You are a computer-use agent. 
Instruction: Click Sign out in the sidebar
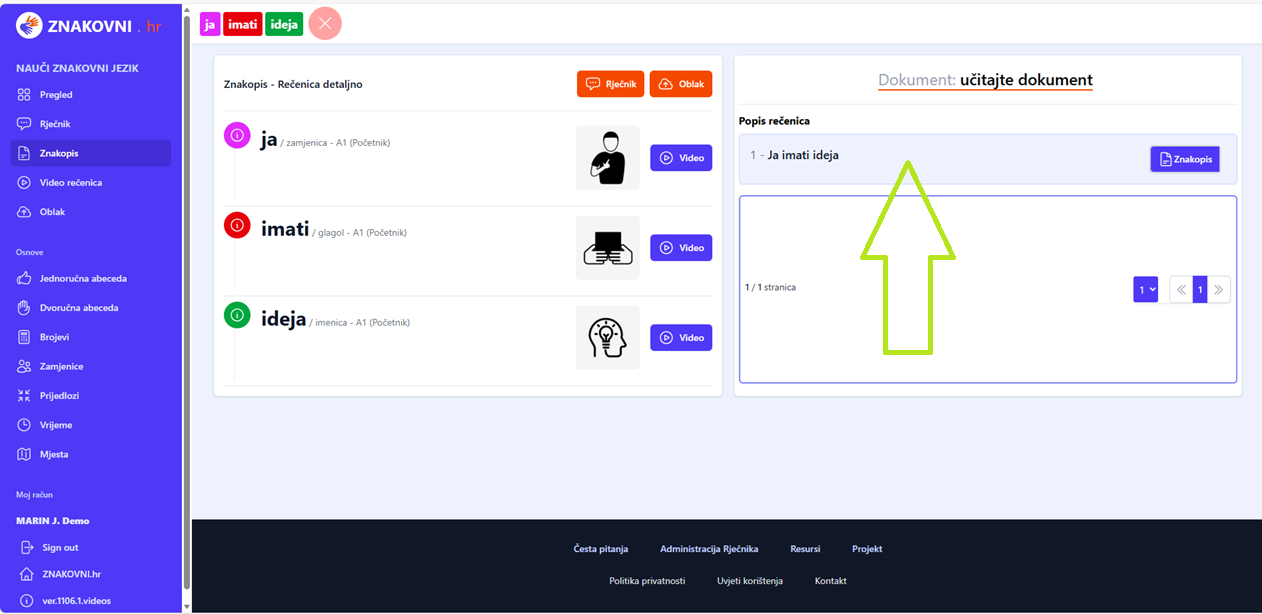tap(59, 548)
